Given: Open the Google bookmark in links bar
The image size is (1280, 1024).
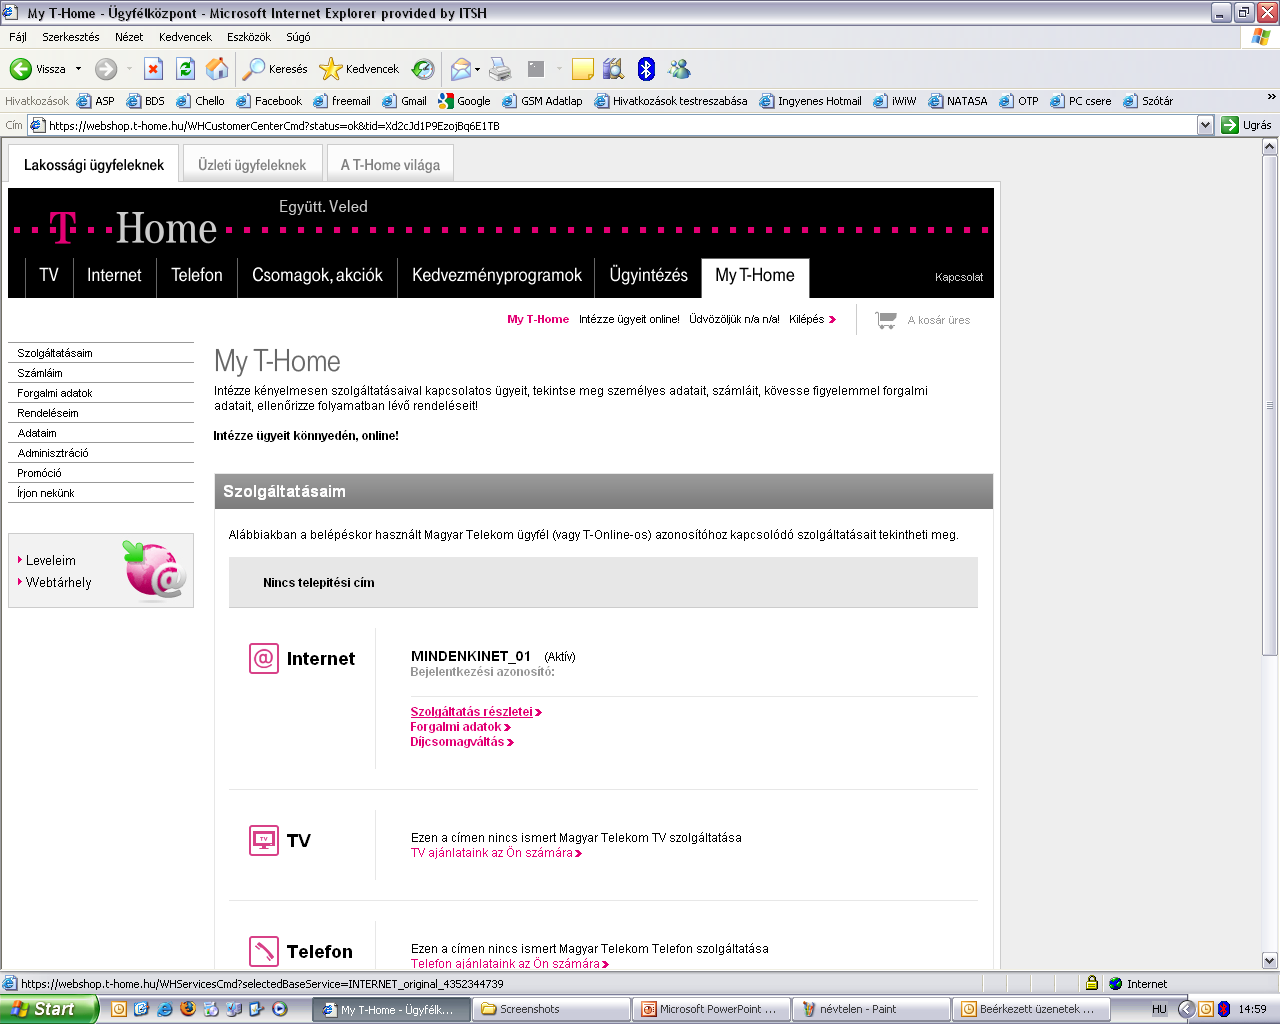Looking at the screenshot, I should pyautogui.click(x=464, y=101).
